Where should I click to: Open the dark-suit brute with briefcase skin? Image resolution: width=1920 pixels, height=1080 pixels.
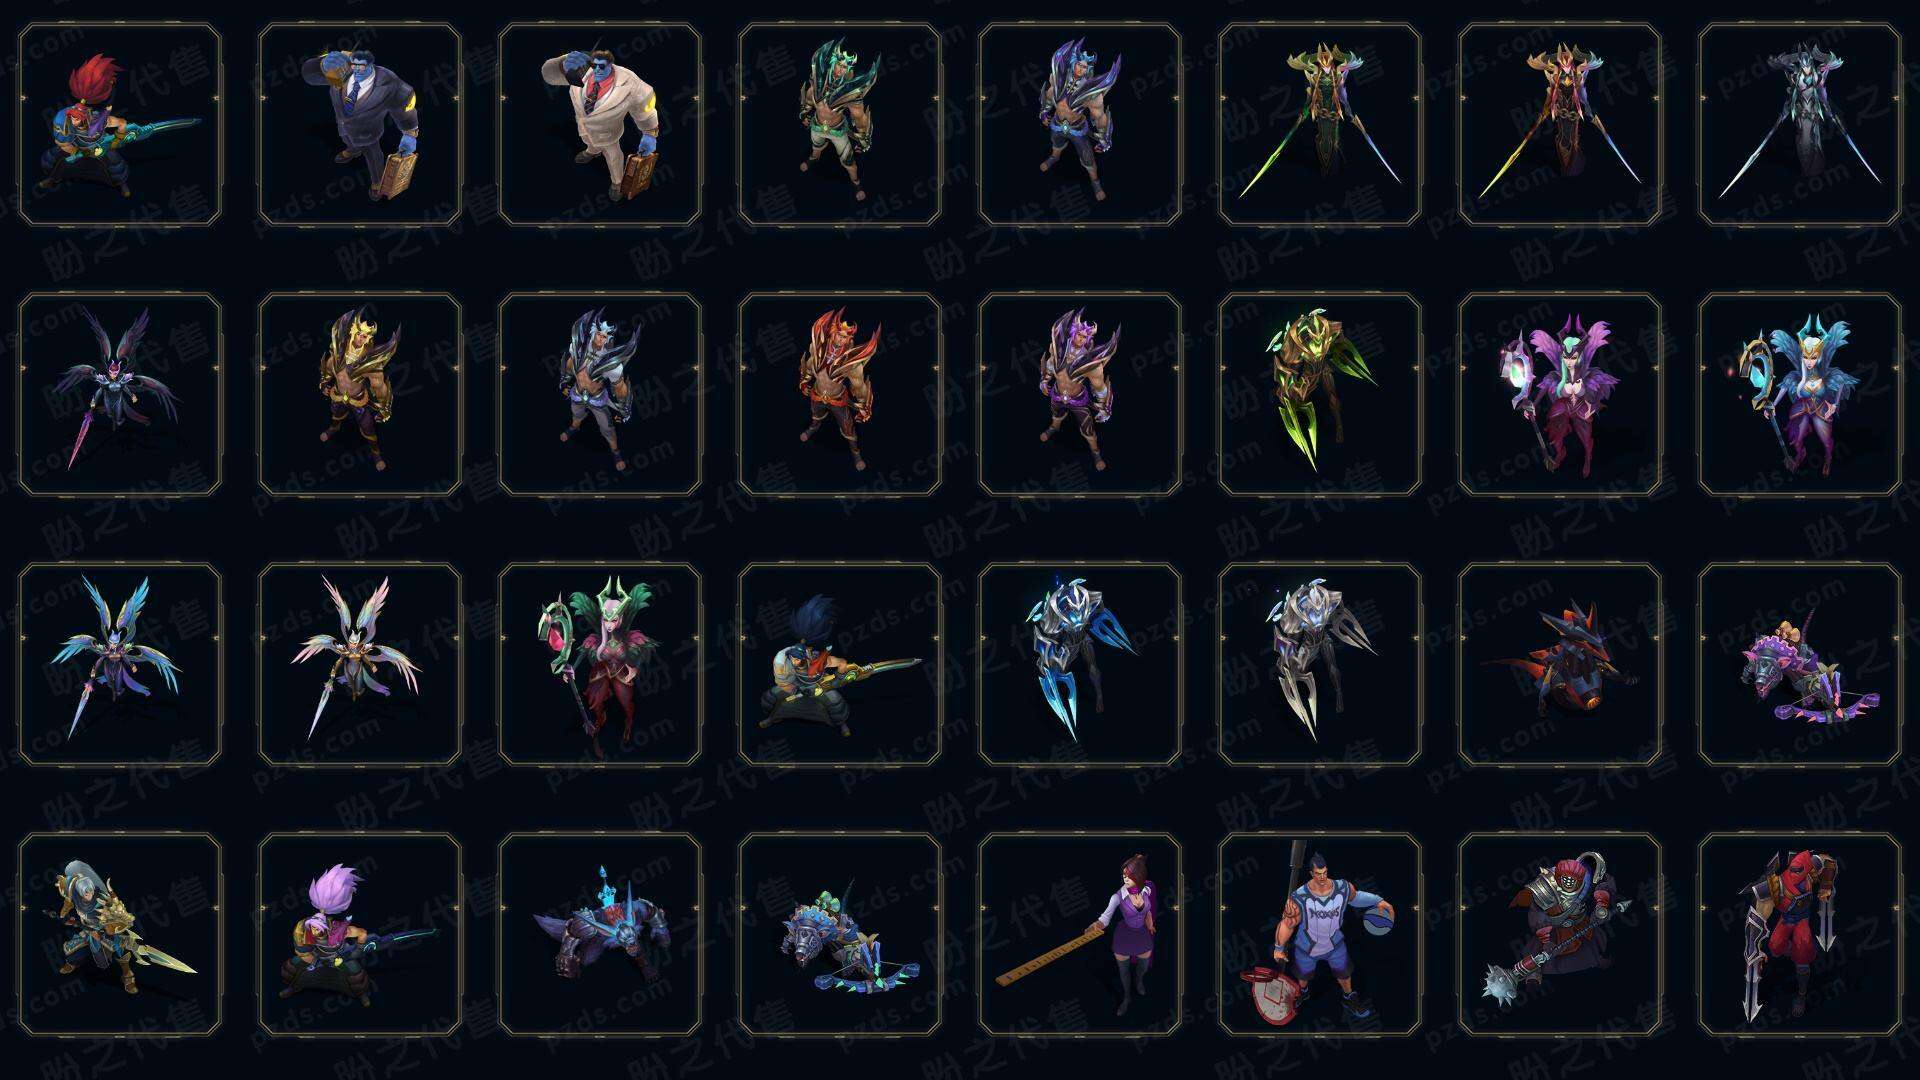pyautogui.click(x=360, y=125)
